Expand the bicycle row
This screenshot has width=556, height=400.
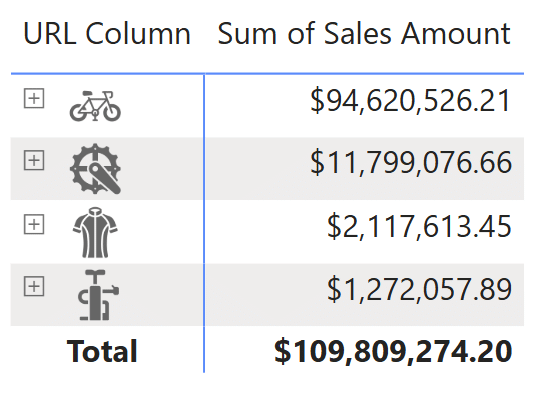(34, 98)
